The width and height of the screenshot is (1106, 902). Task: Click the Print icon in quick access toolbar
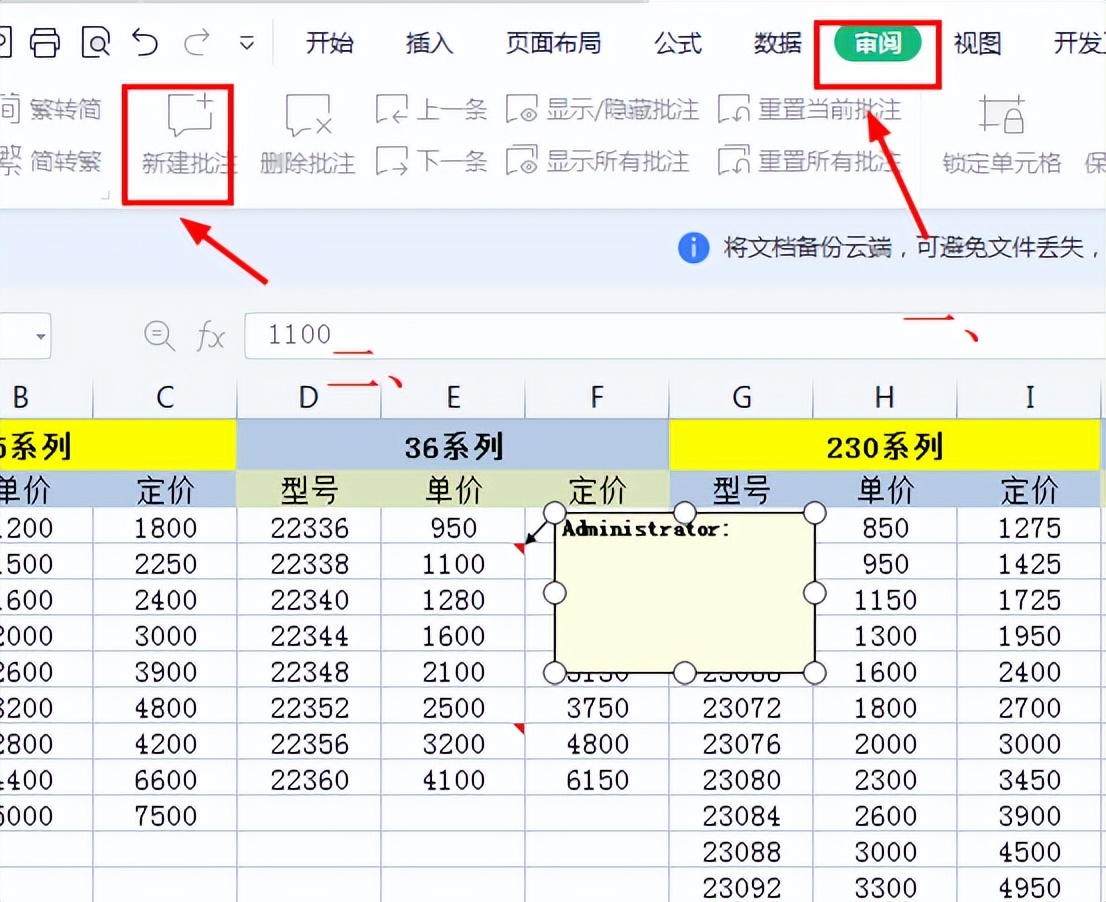tap(44, 42)
